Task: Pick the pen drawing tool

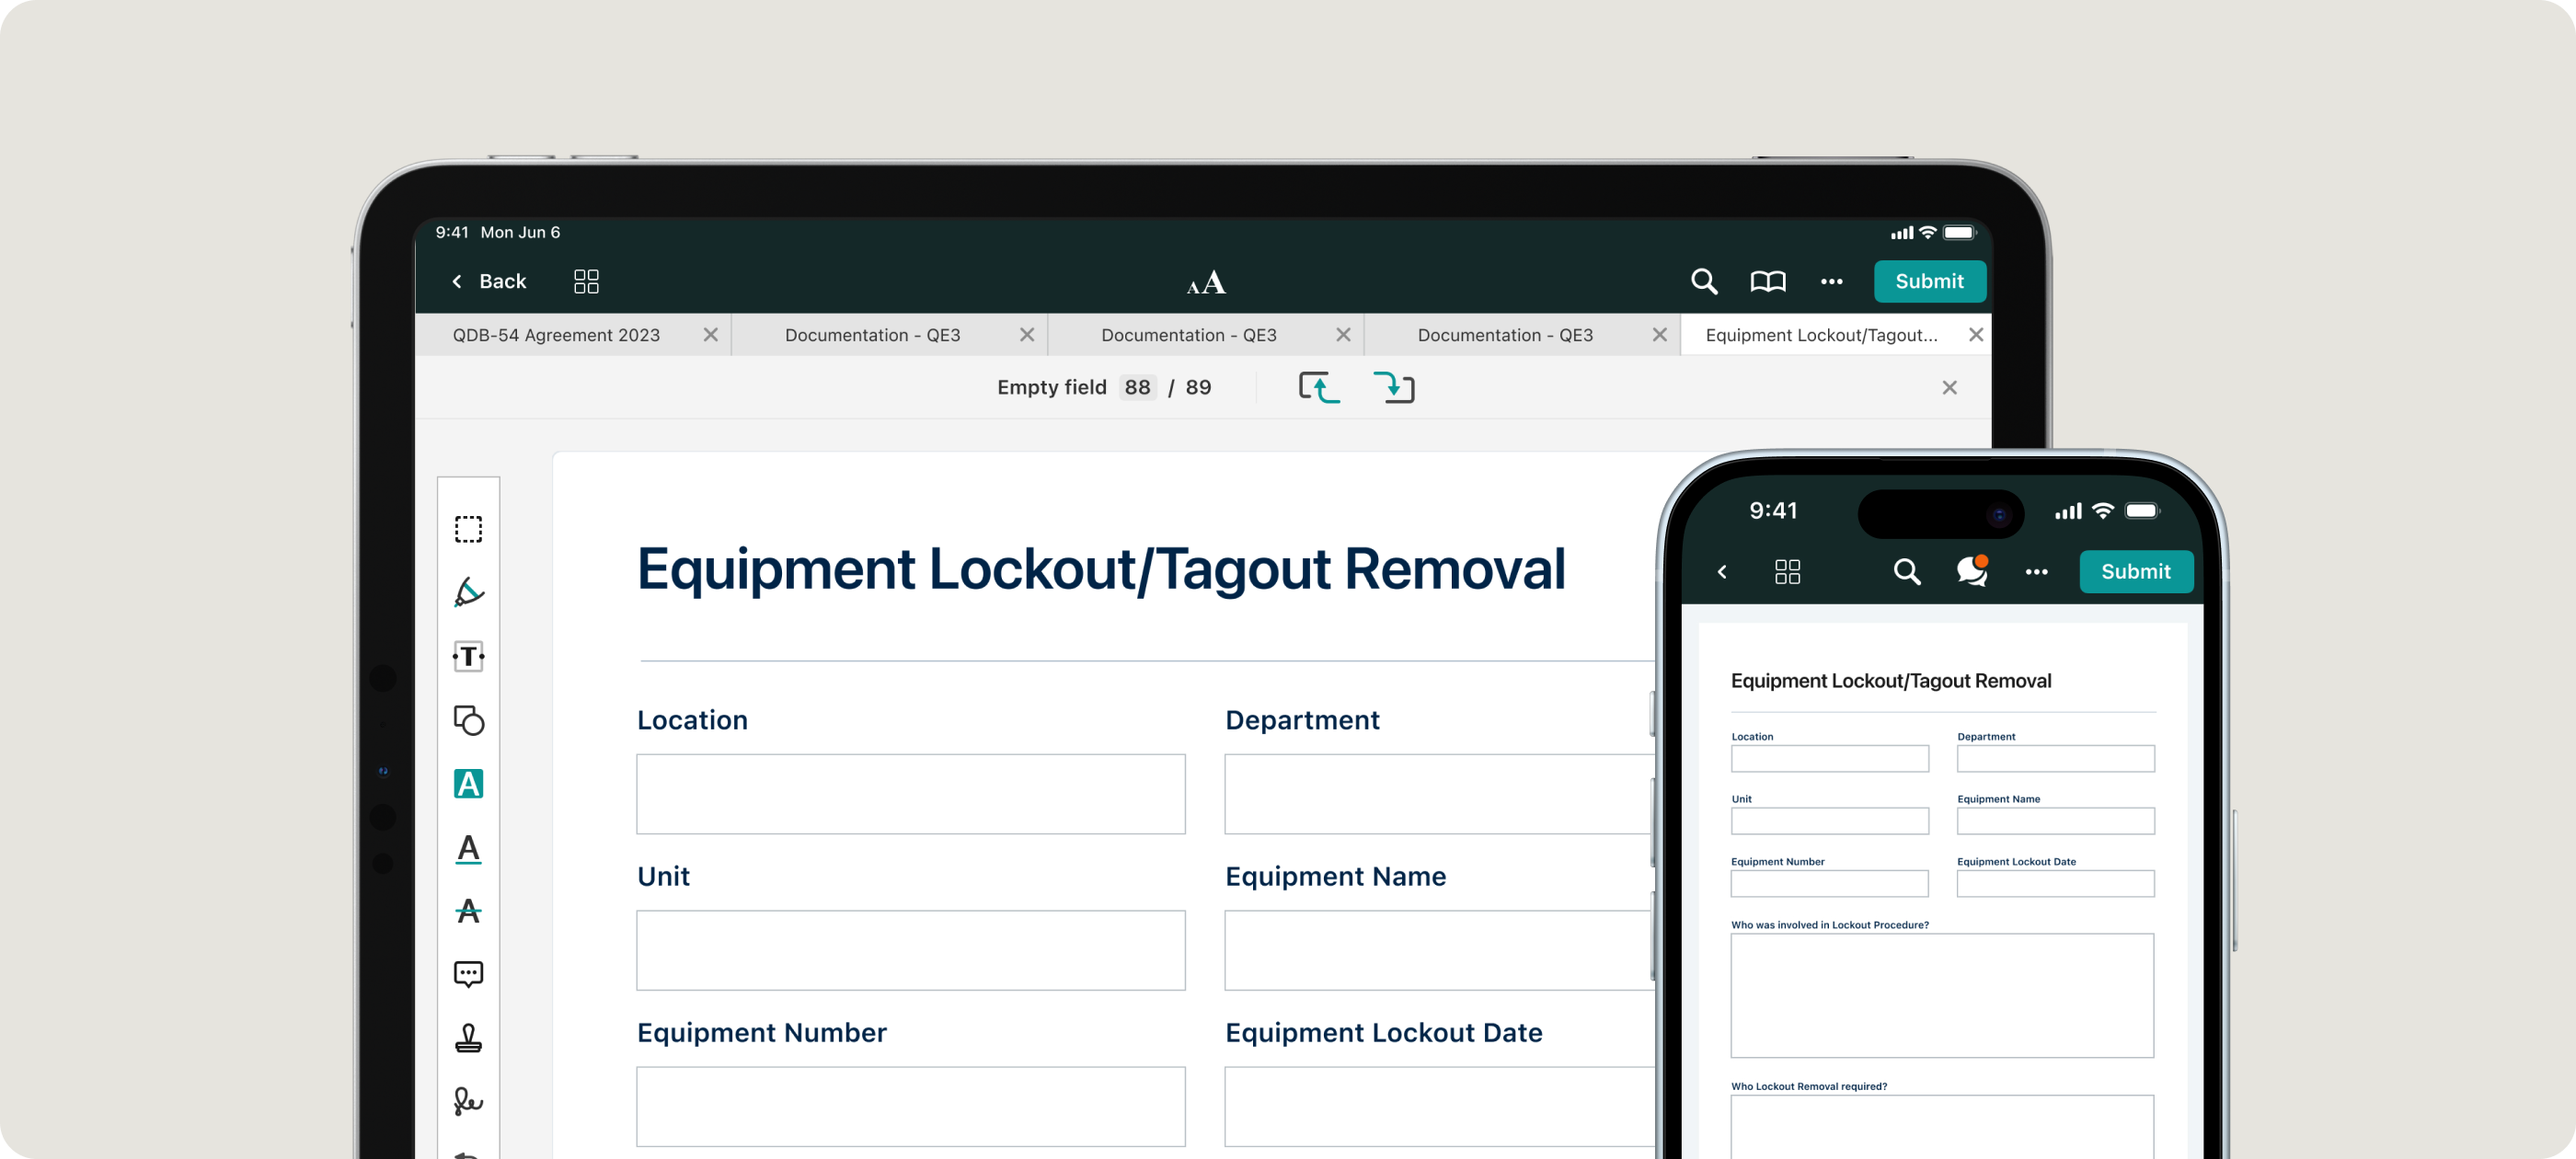Action: pos(468,593)
